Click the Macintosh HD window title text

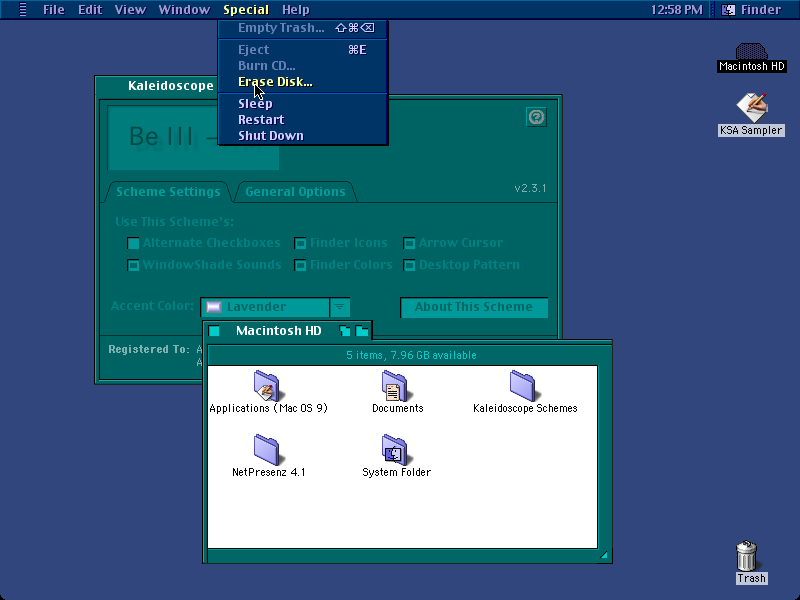tap(279, 331)
